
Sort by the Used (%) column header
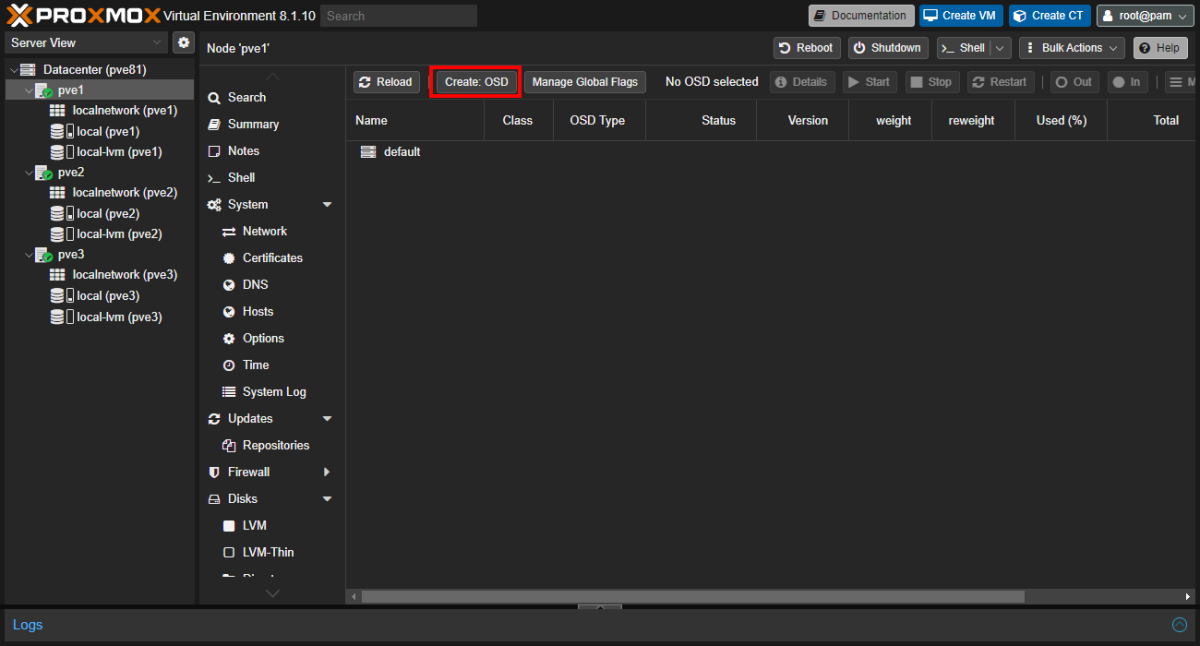tap(1061, 120)
